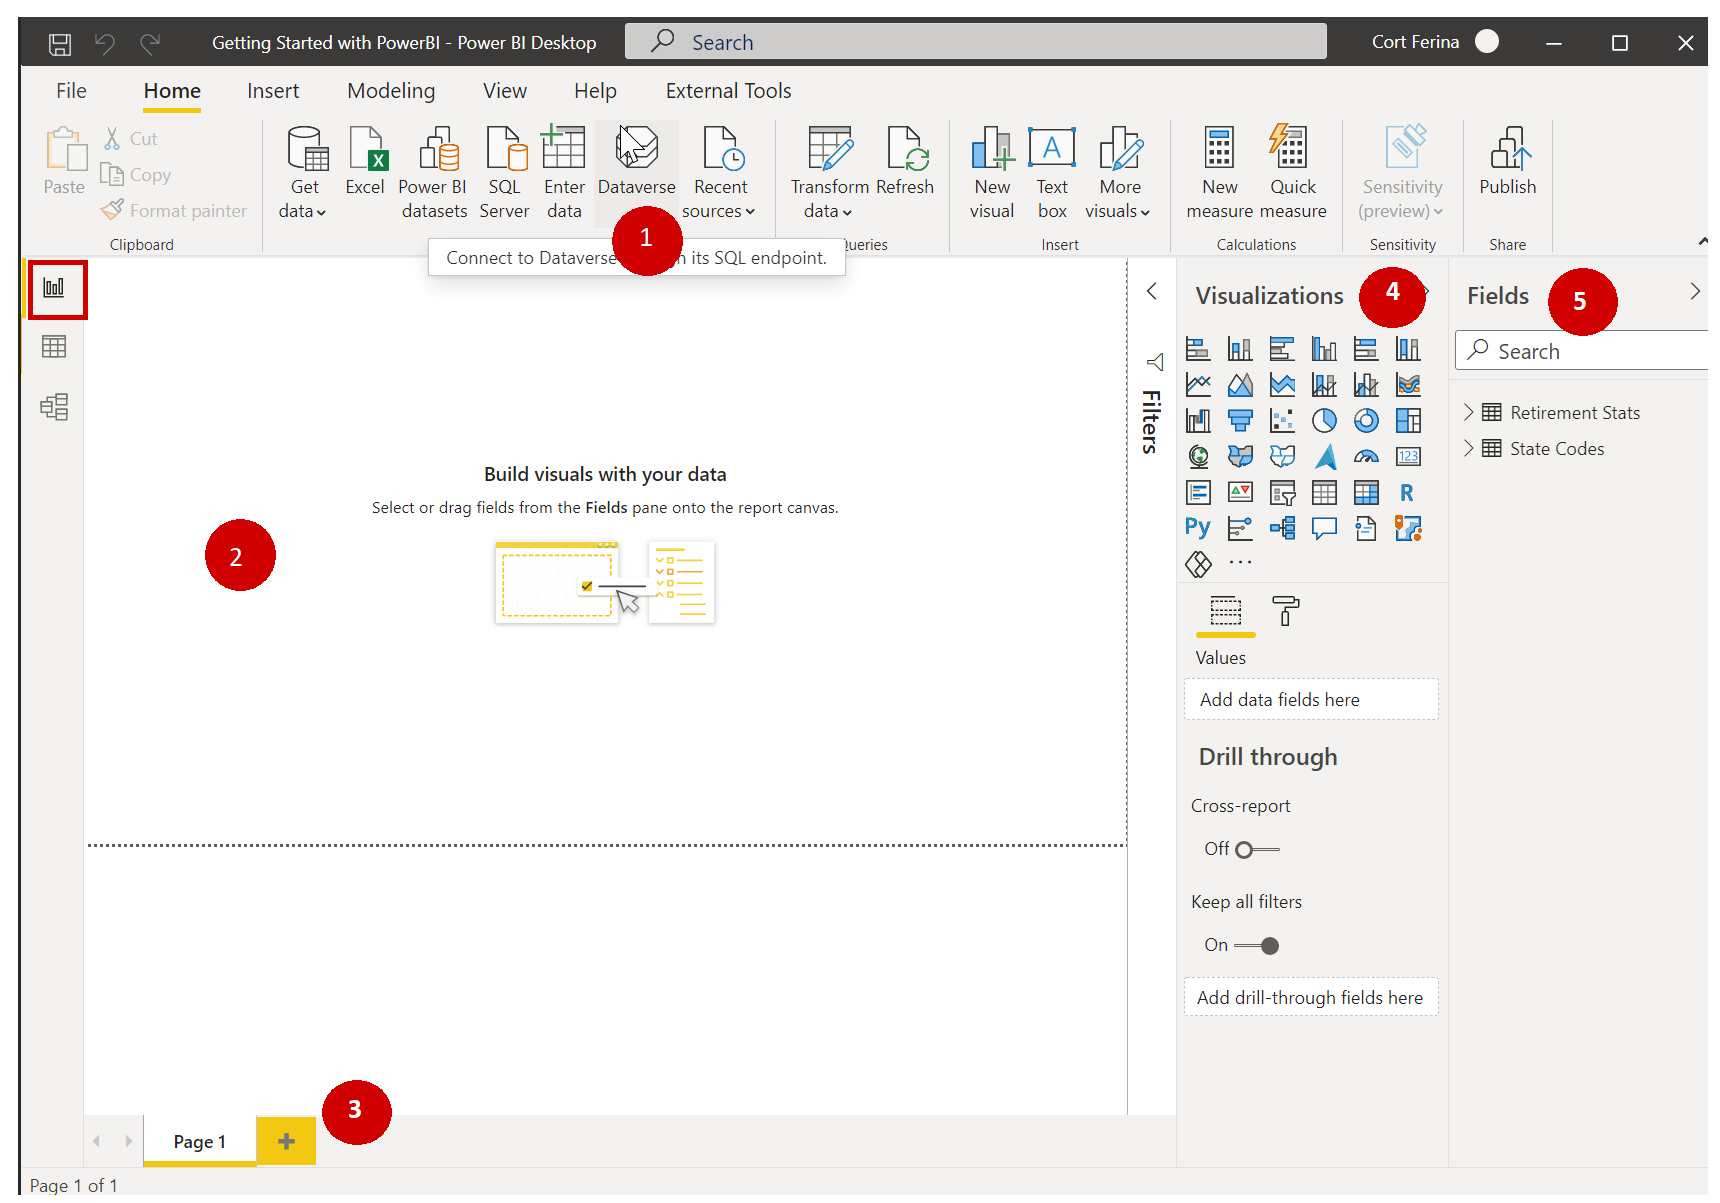Add the ArcGIS Maps visual
Screen dimensions: 1720x1203
(1408, 528)
